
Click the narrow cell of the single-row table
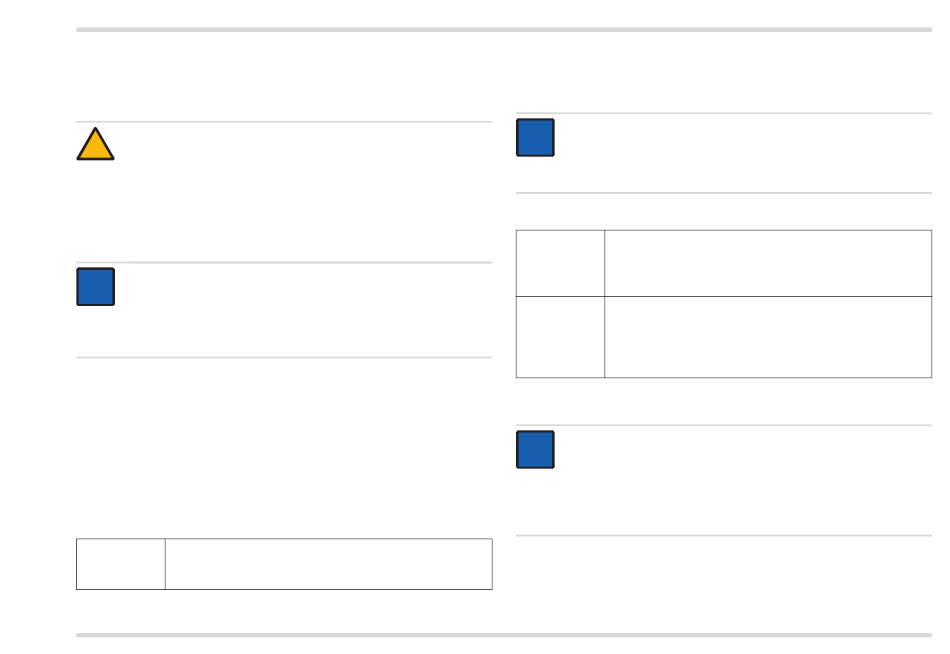point(121,564)
